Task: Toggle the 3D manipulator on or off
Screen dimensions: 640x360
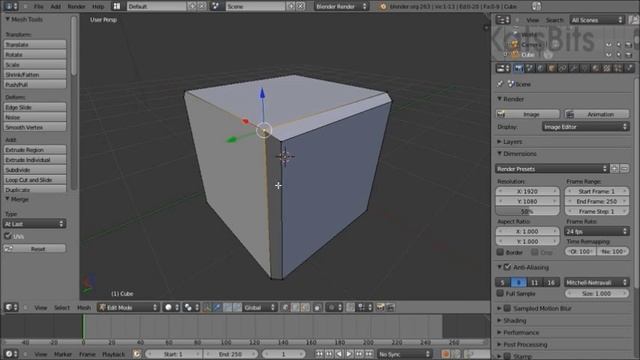Action: point(207,307)
